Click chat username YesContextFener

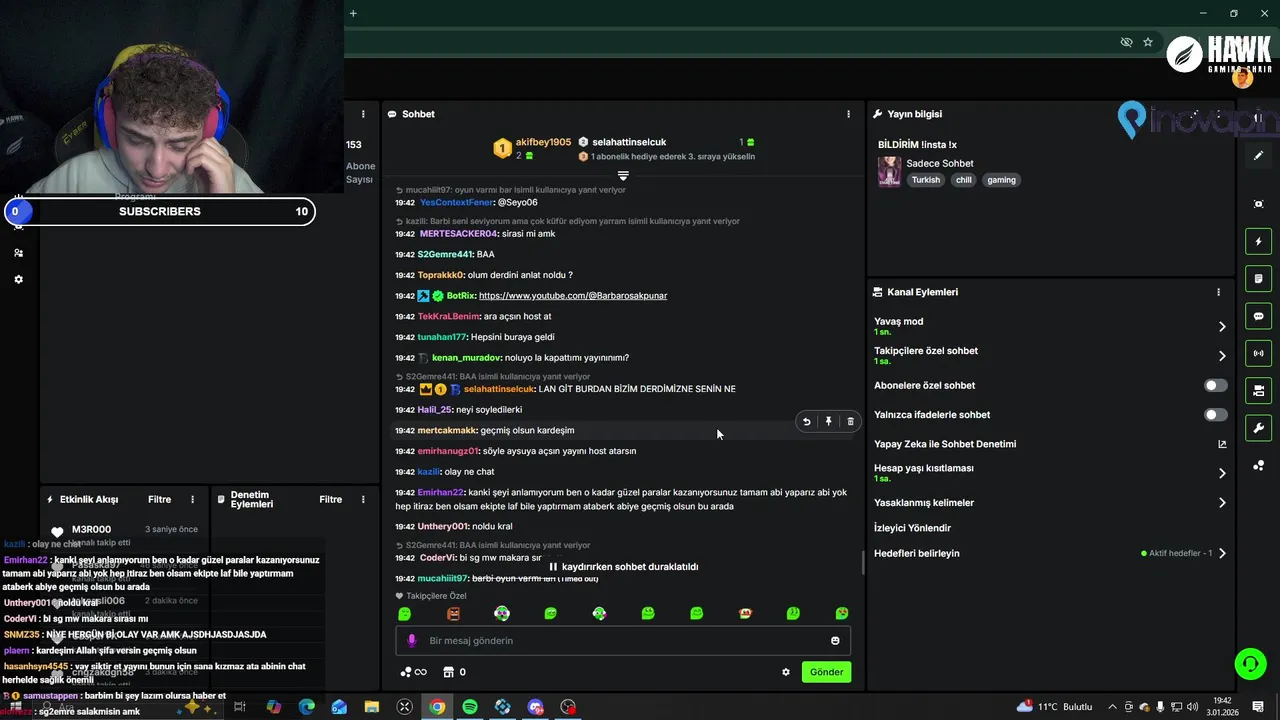[456, 203]
